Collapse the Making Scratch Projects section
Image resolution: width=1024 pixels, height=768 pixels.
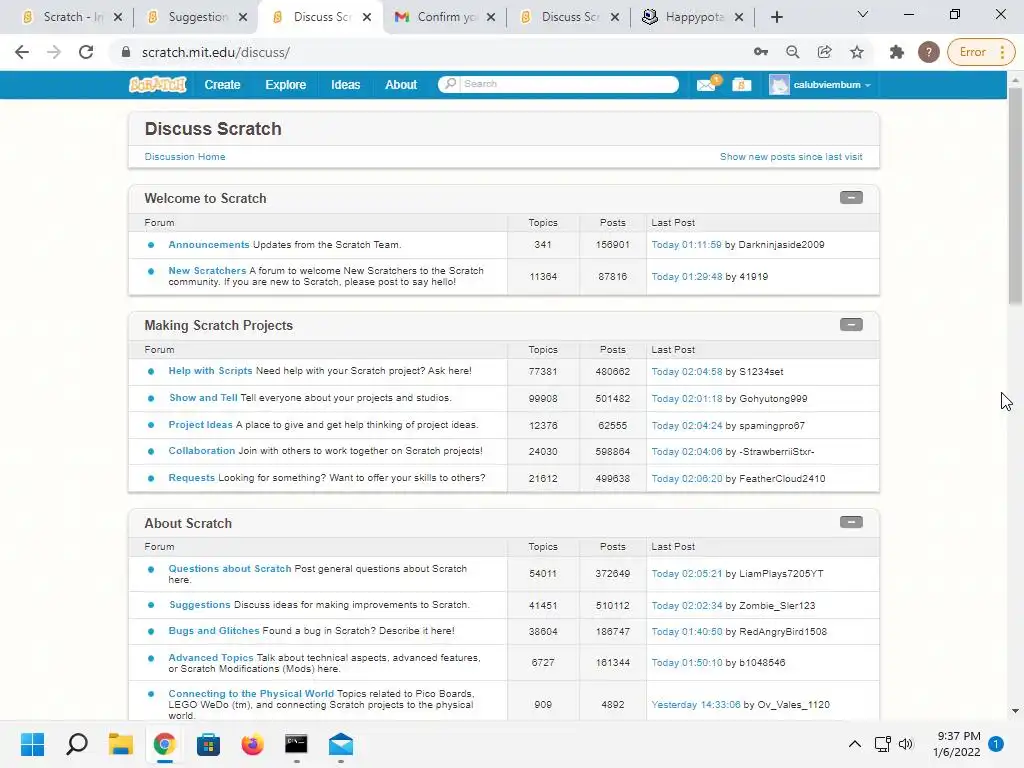pyautogui.click(x=851, y=325)
